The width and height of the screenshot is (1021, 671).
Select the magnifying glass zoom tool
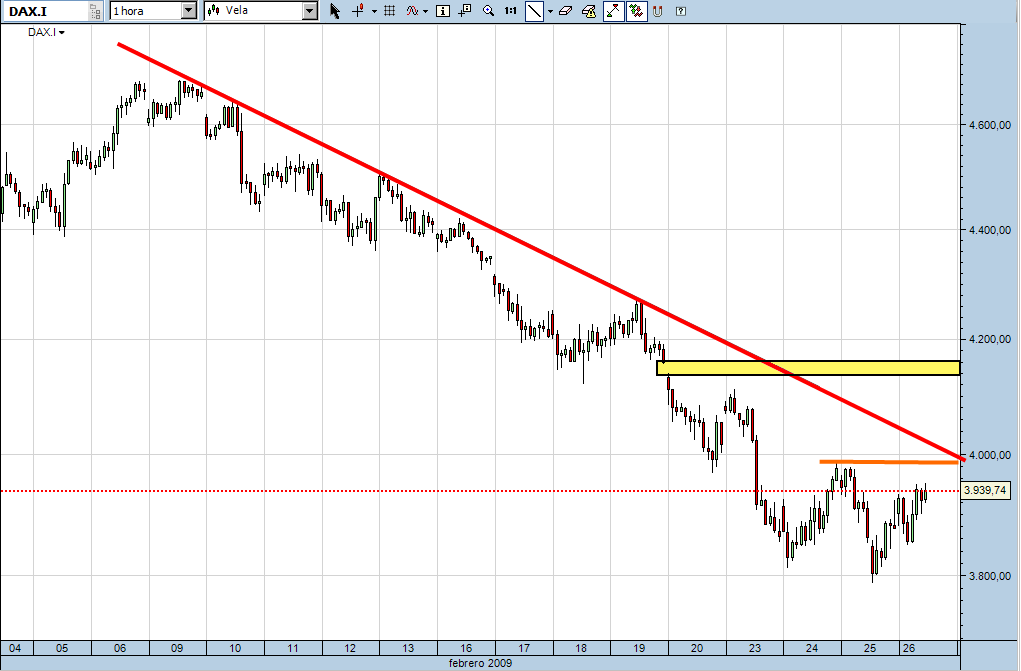[x=488, y=11]
